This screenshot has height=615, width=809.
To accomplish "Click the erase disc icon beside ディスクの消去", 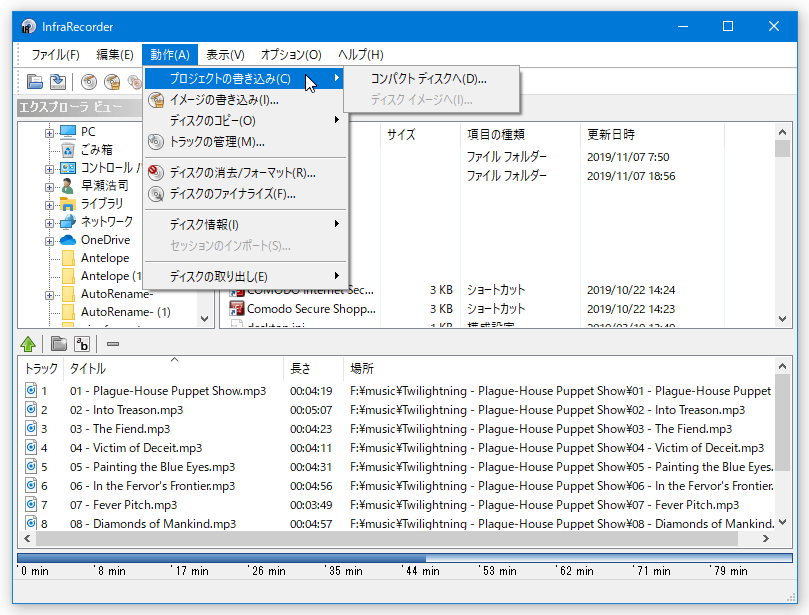I will point(156,172).
